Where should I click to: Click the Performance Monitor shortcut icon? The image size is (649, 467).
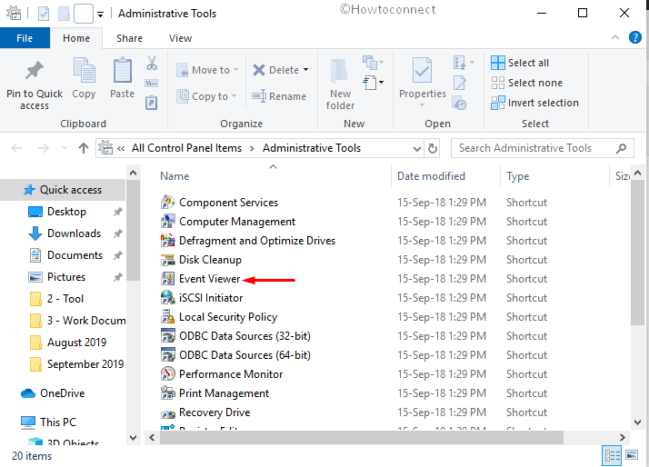tap(168, 374)
